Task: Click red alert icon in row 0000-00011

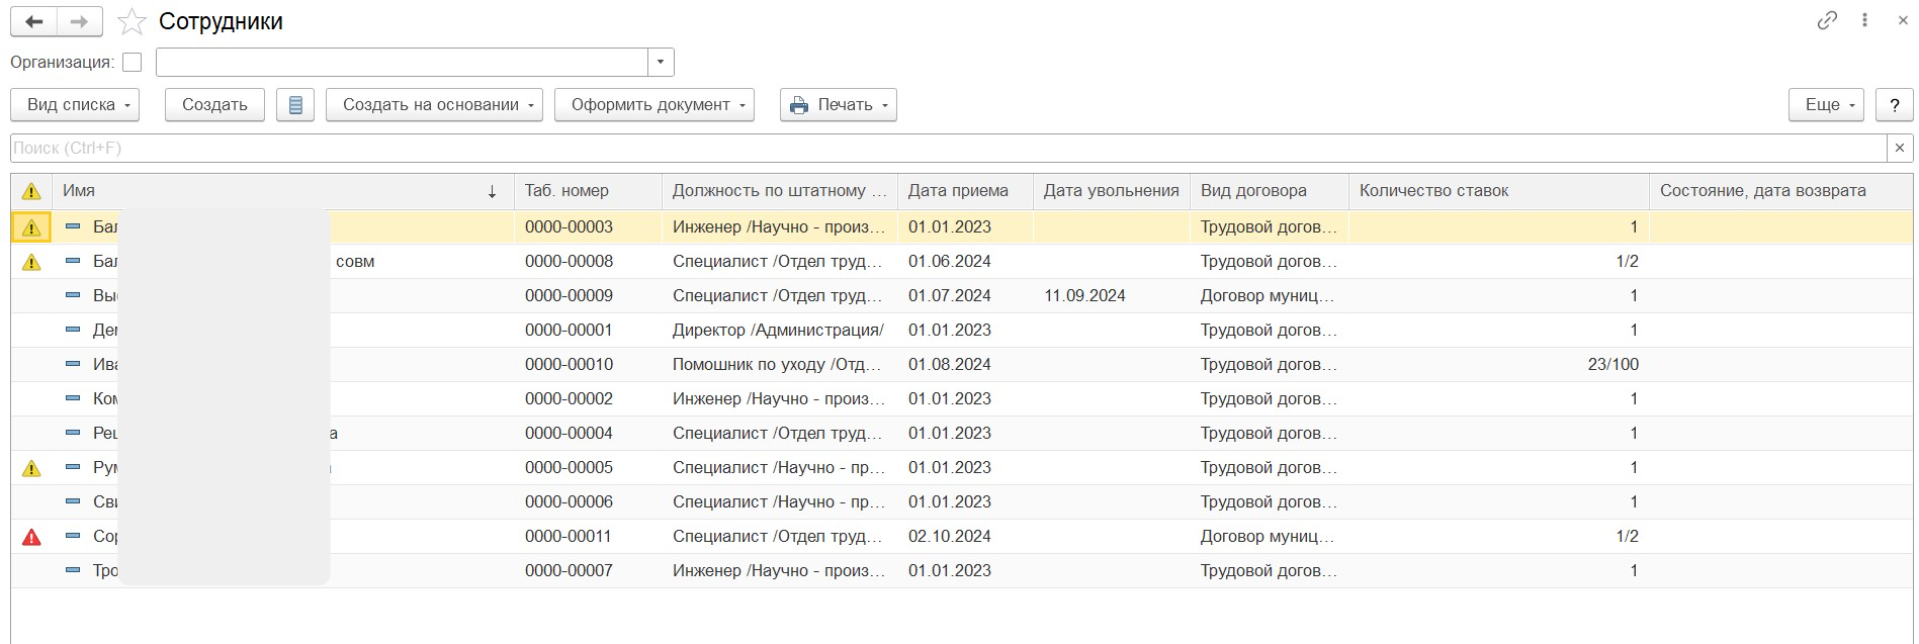Action: click(x=32, y=537)
